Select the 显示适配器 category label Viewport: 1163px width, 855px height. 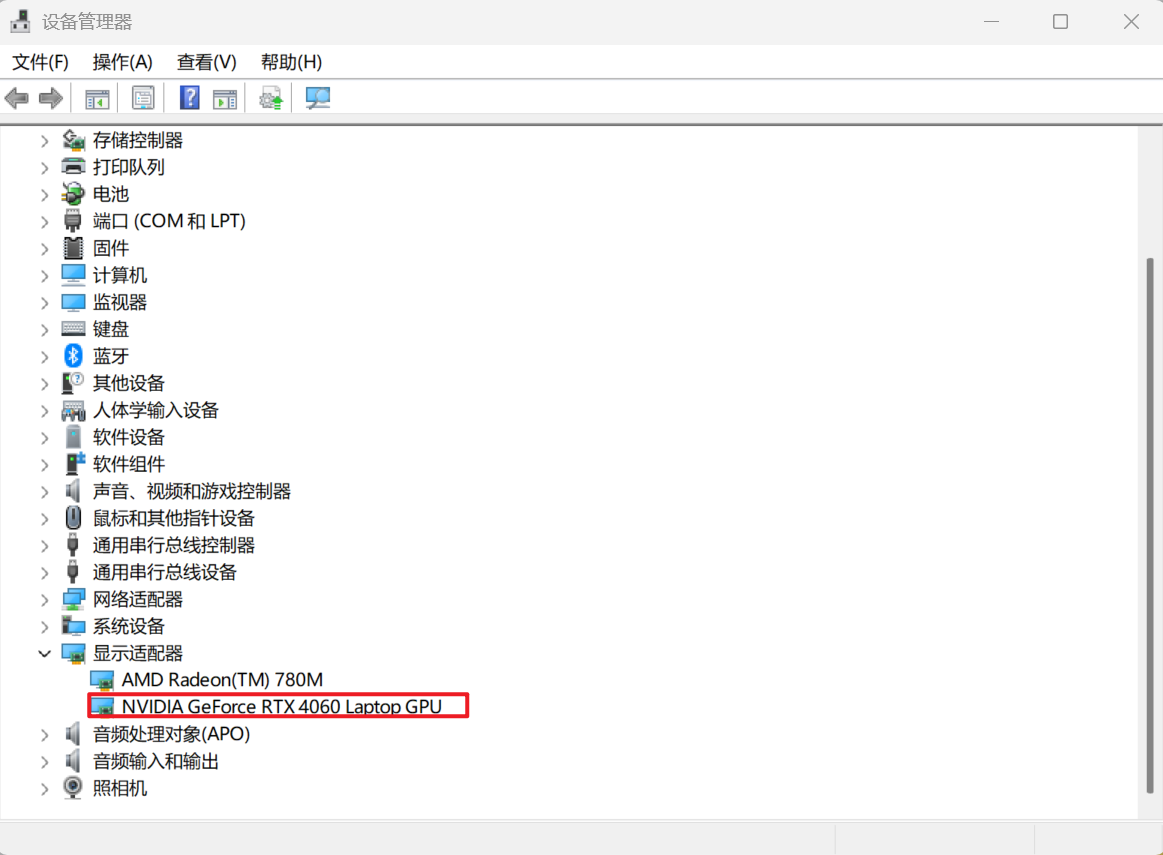(137, 653)
